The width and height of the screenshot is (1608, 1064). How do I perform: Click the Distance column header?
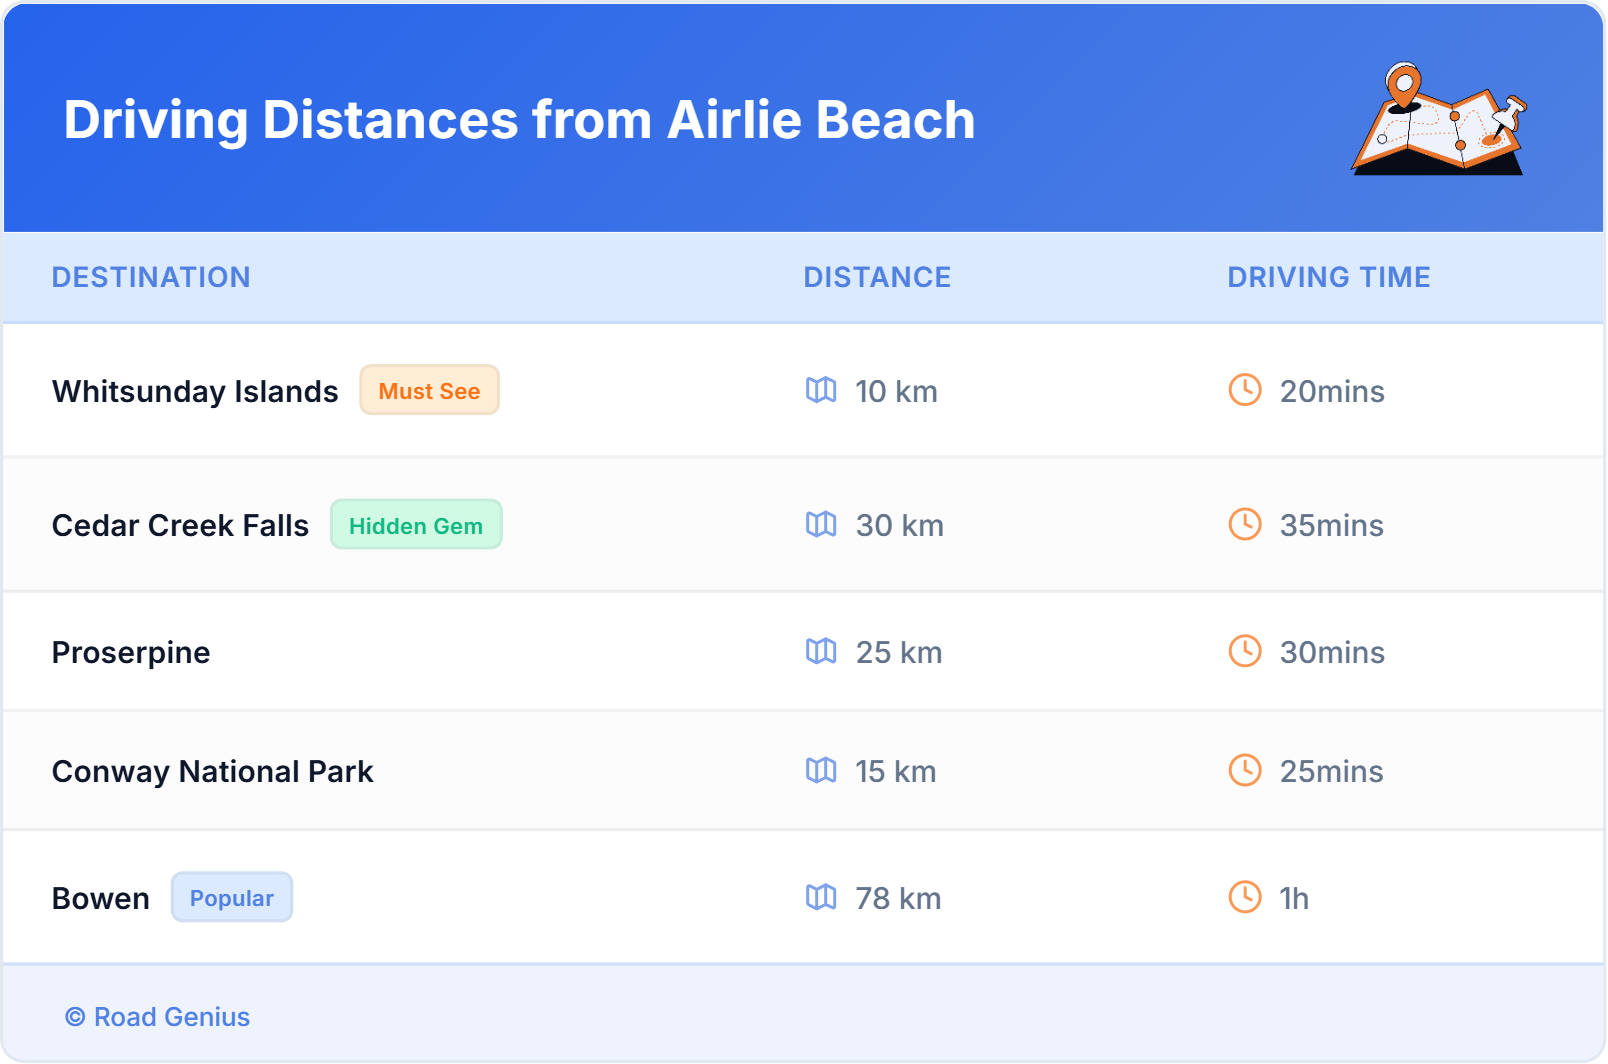pos(877,277)
